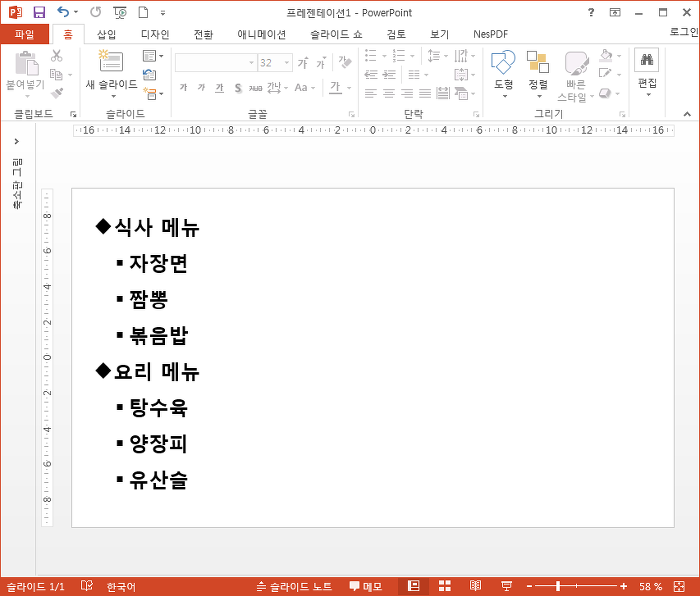Viewport: 700px width, 596px height.
Task: Toggle Align Right
Action: pos(407,93)
